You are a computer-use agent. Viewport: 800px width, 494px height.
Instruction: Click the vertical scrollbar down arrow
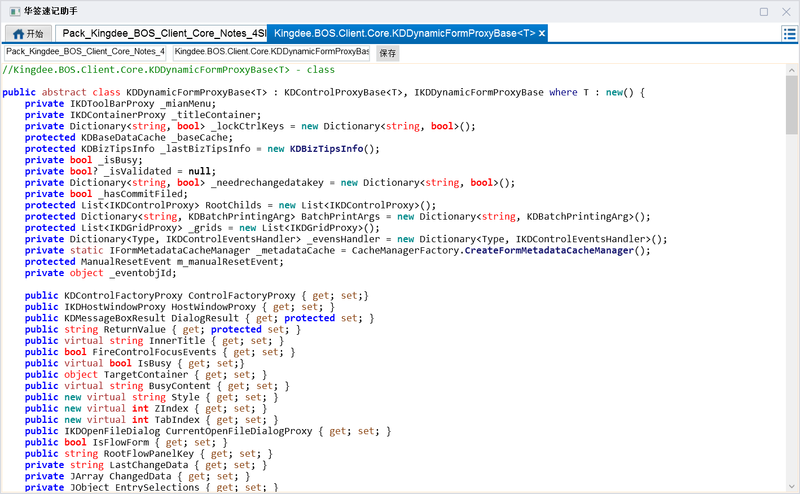791,487
